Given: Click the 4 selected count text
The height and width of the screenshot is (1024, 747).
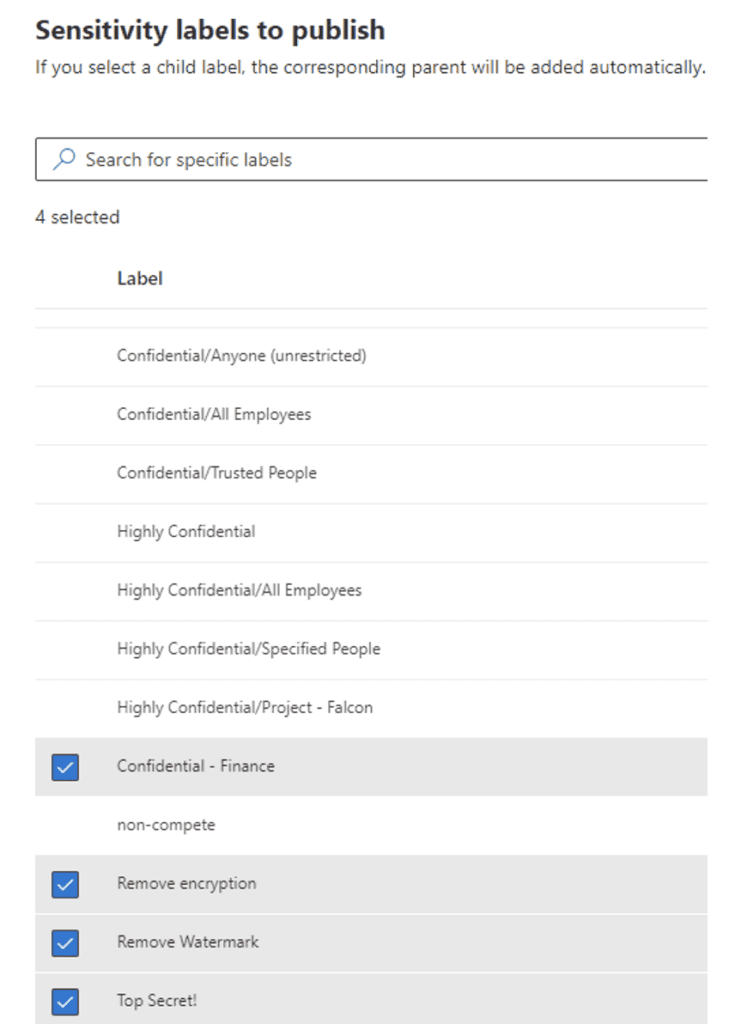Looking at the screenshot, I should (78, 217).
